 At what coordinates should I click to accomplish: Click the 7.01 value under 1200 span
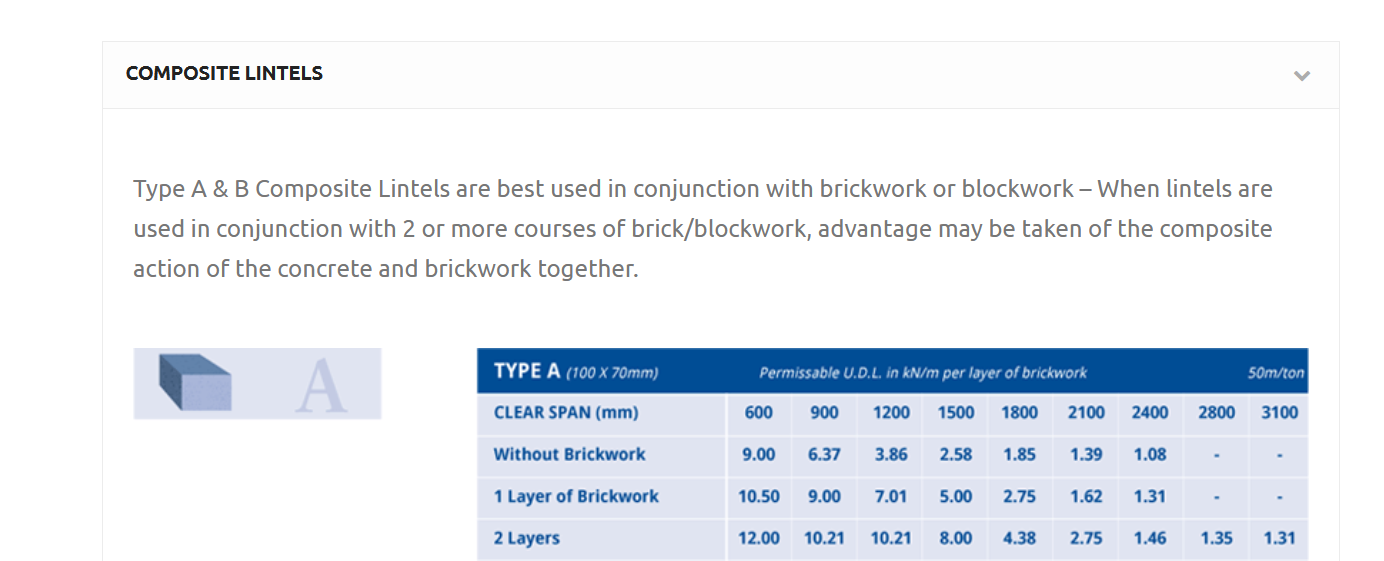[x=890, y=496]
